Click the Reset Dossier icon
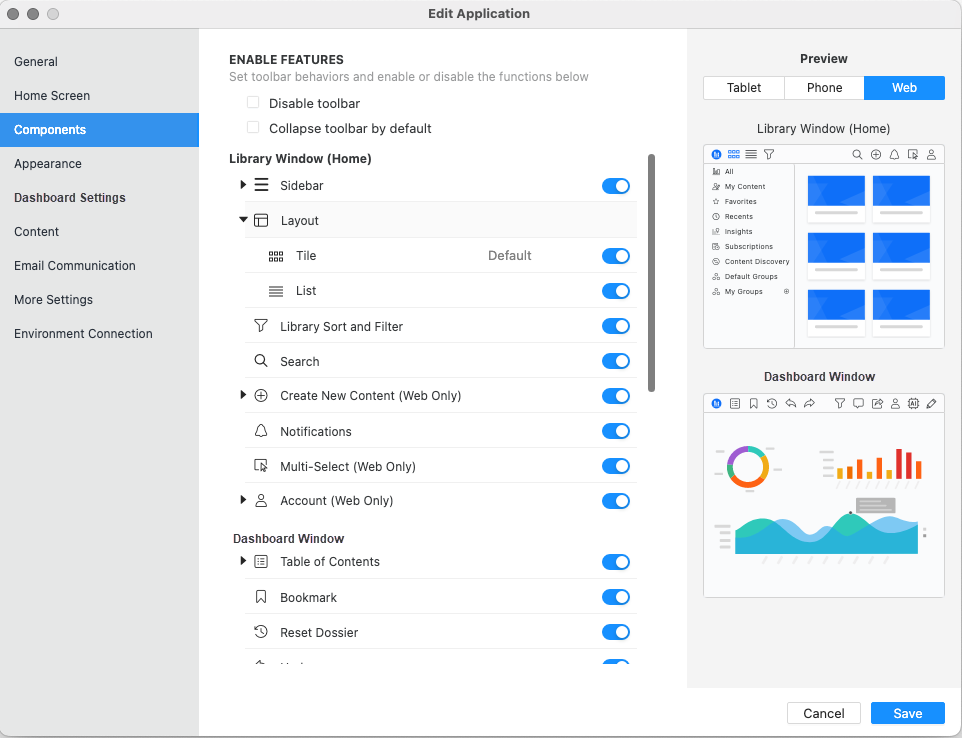This screenshot has width=962, height=738. pos(261,632)
